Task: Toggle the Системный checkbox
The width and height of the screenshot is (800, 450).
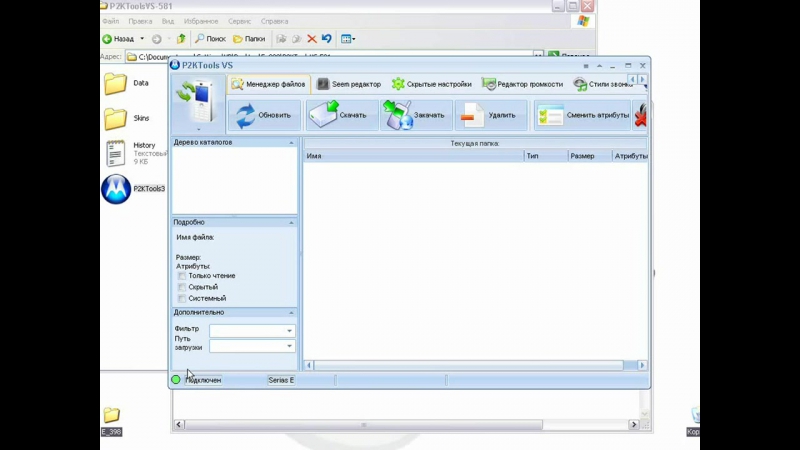Action: pos(182,298)
